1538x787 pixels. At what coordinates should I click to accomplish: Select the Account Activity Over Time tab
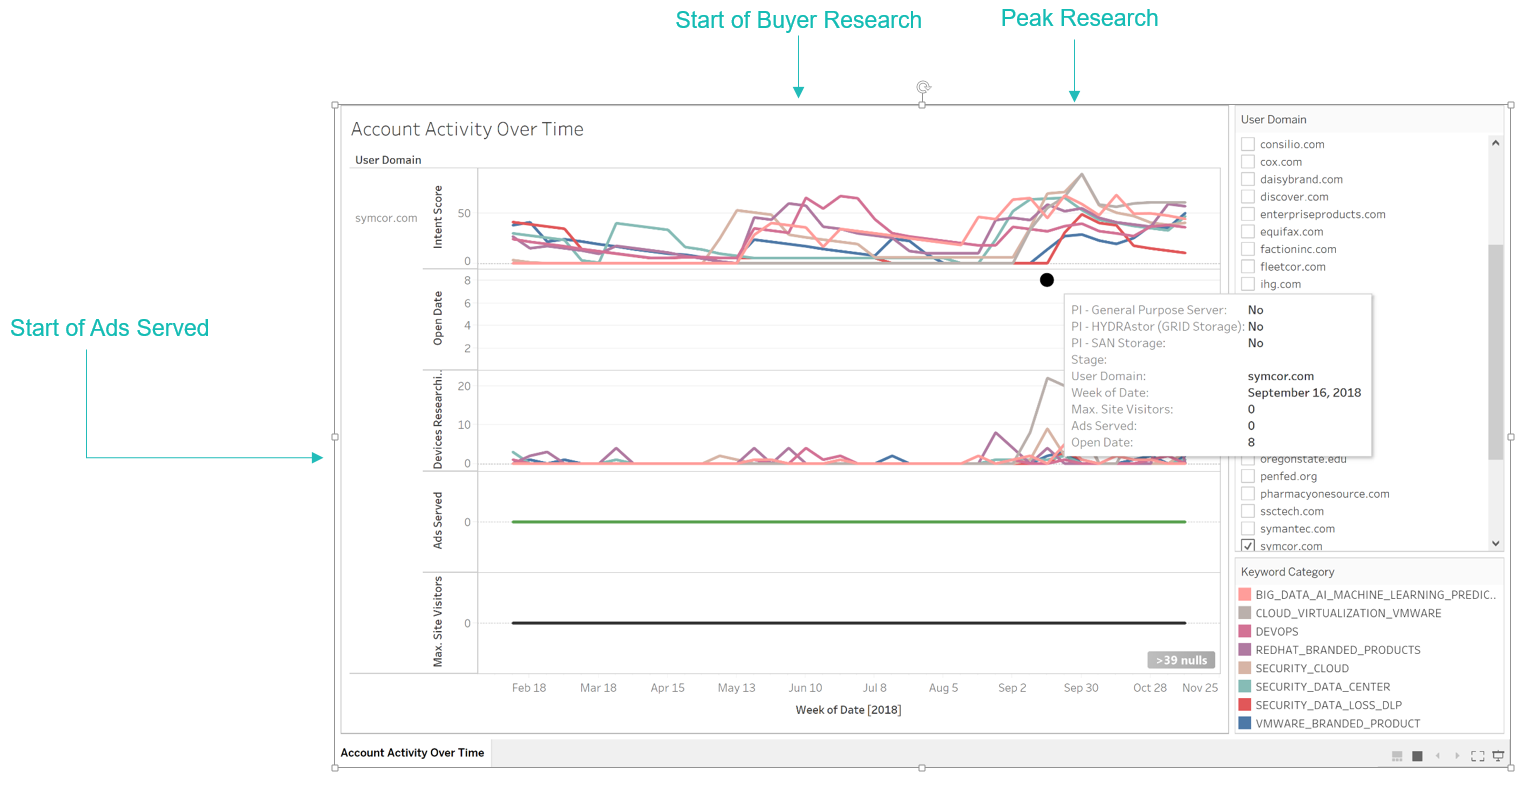[x=411, y=753]
